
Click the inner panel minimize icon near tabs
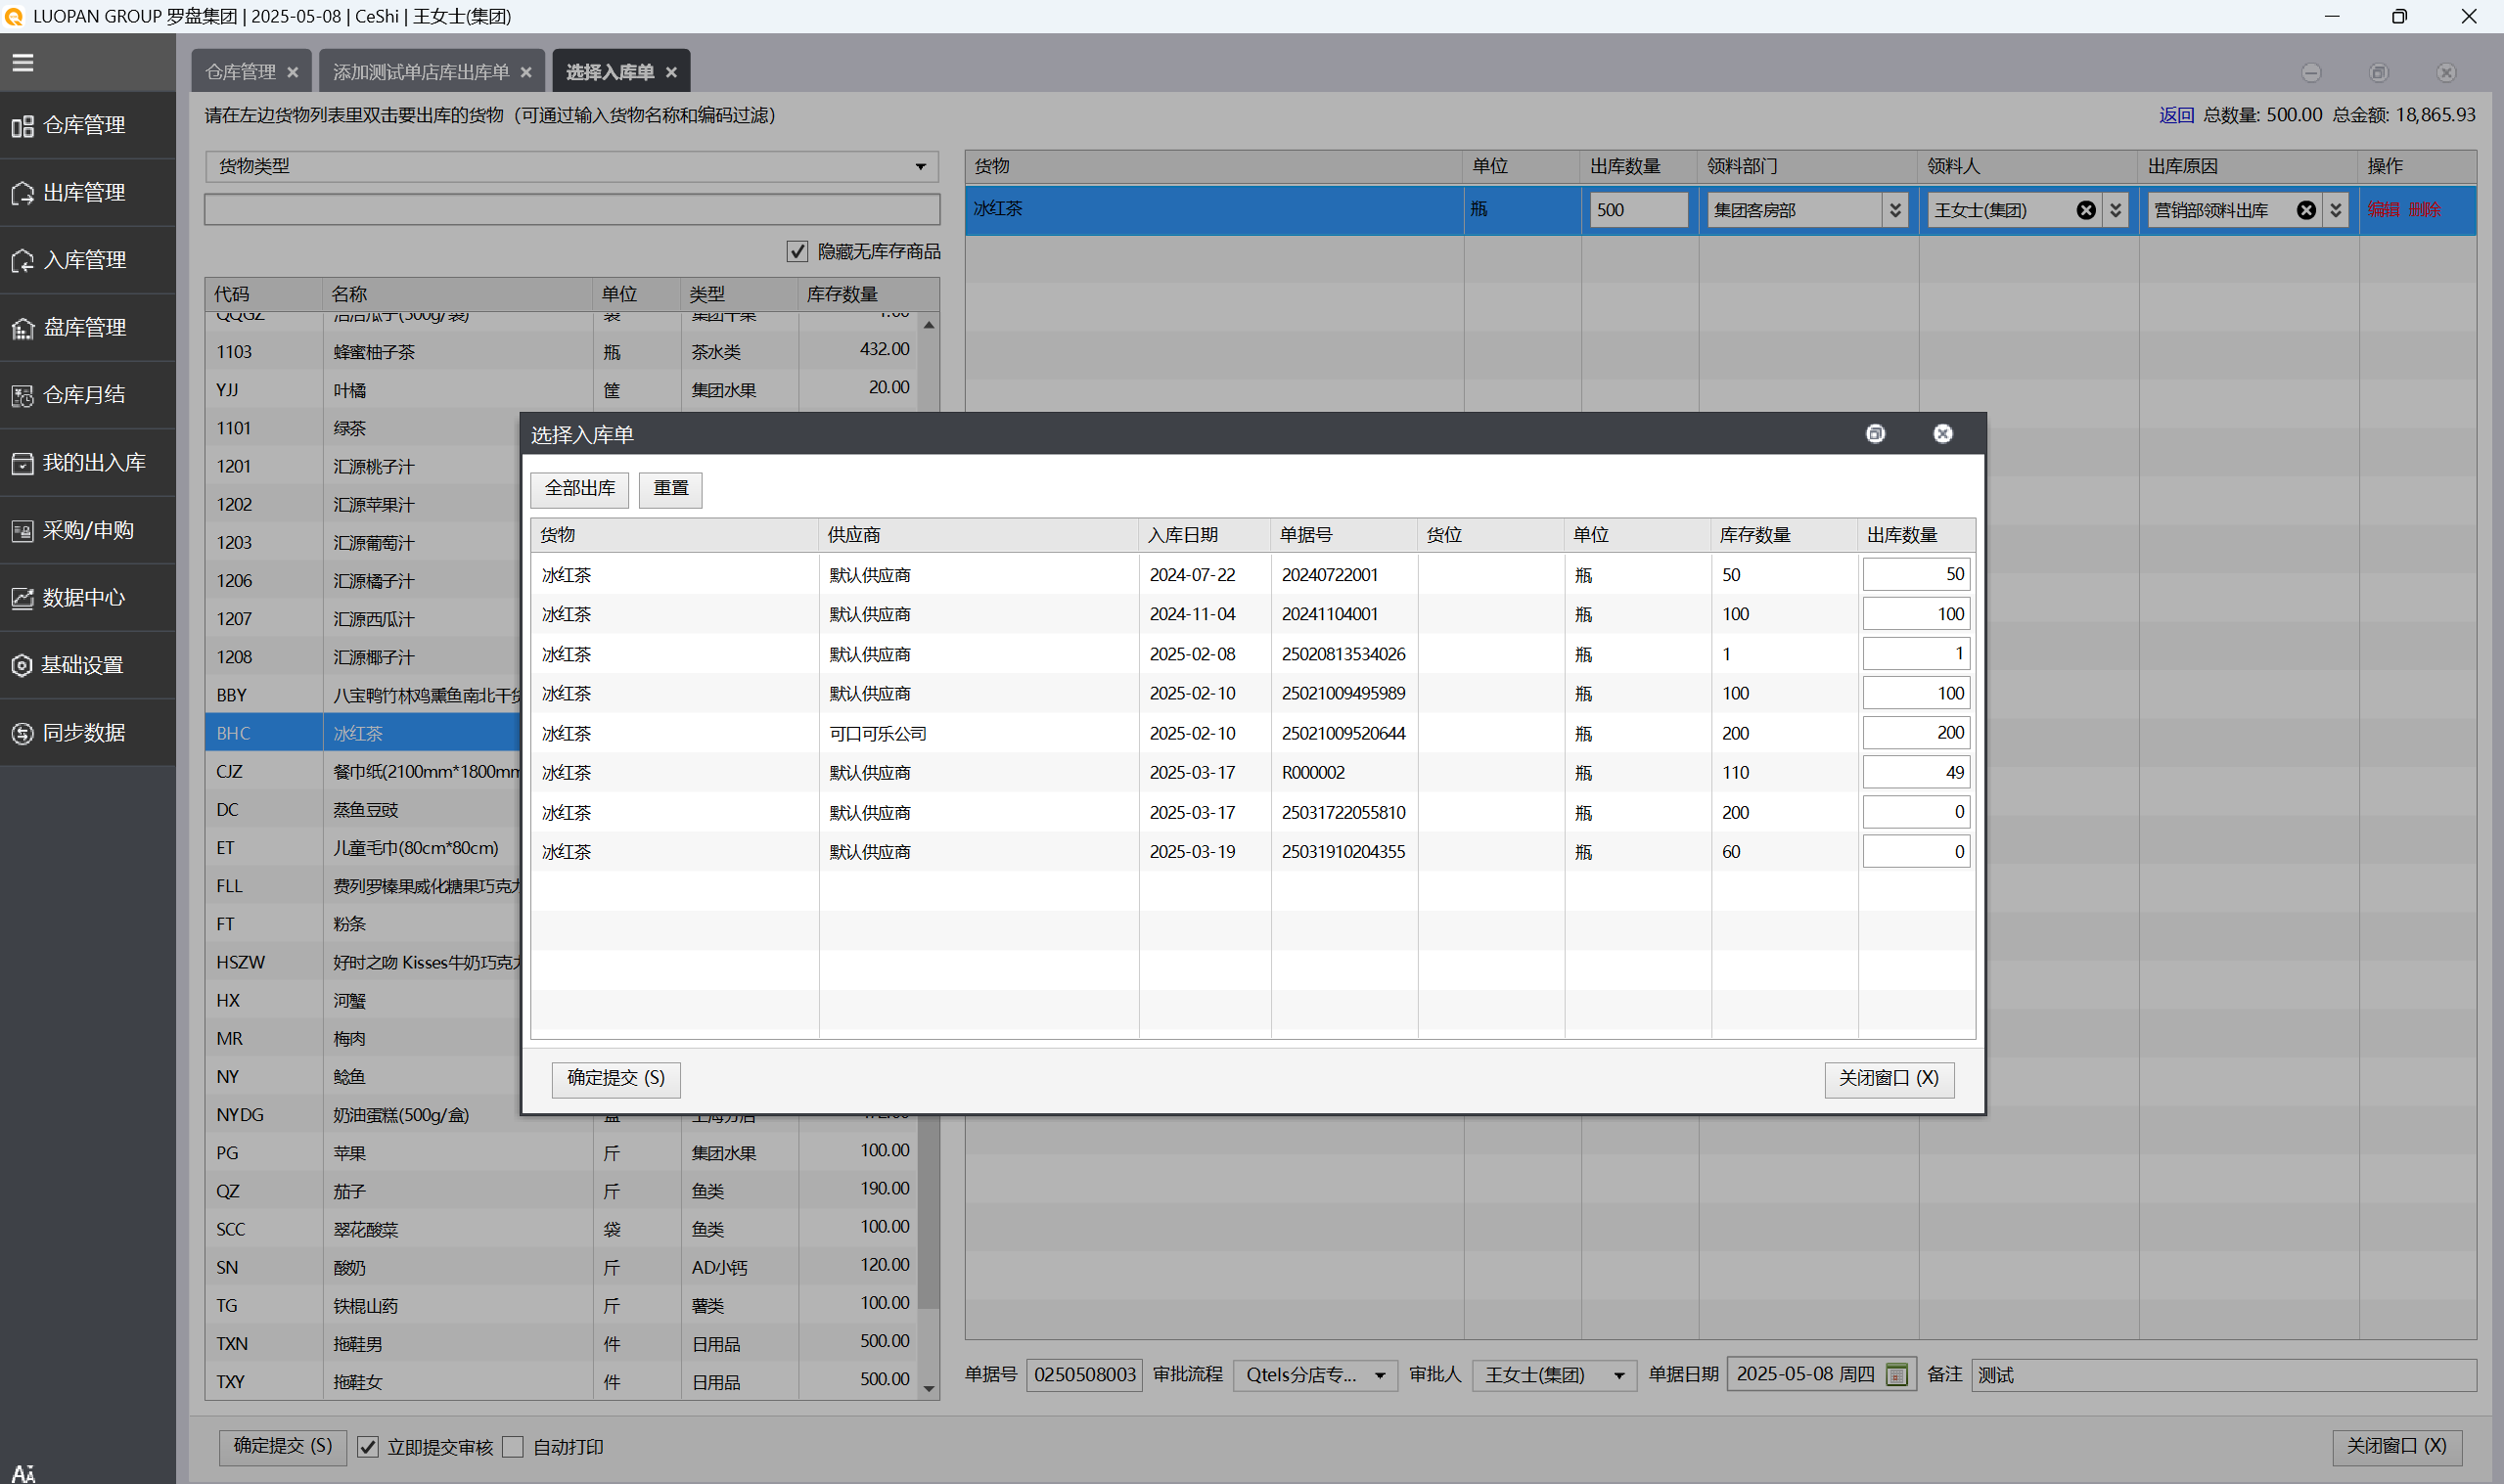coord(2311,72)
